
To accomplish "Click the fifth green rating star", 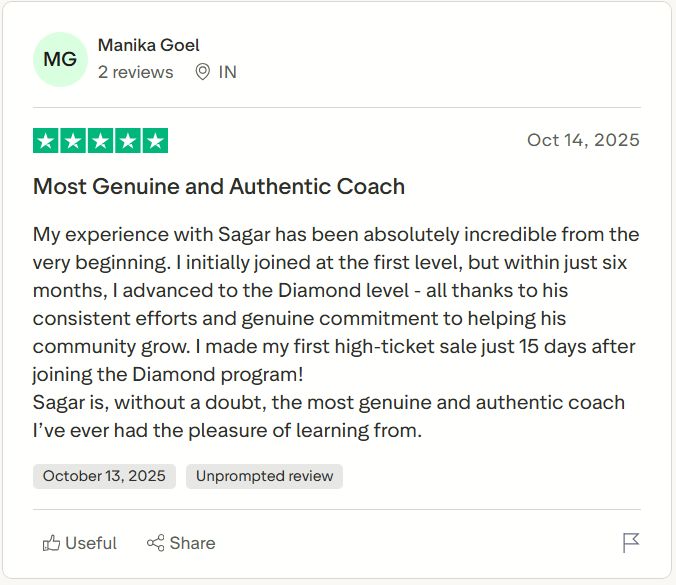I will [154, 141].
